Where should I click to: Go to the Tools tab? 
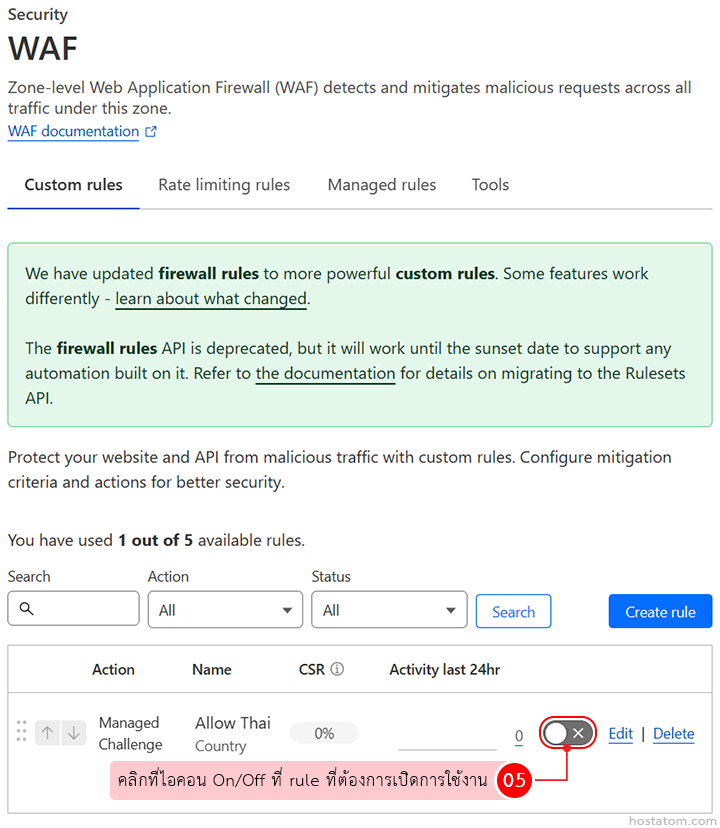(490, 185)
